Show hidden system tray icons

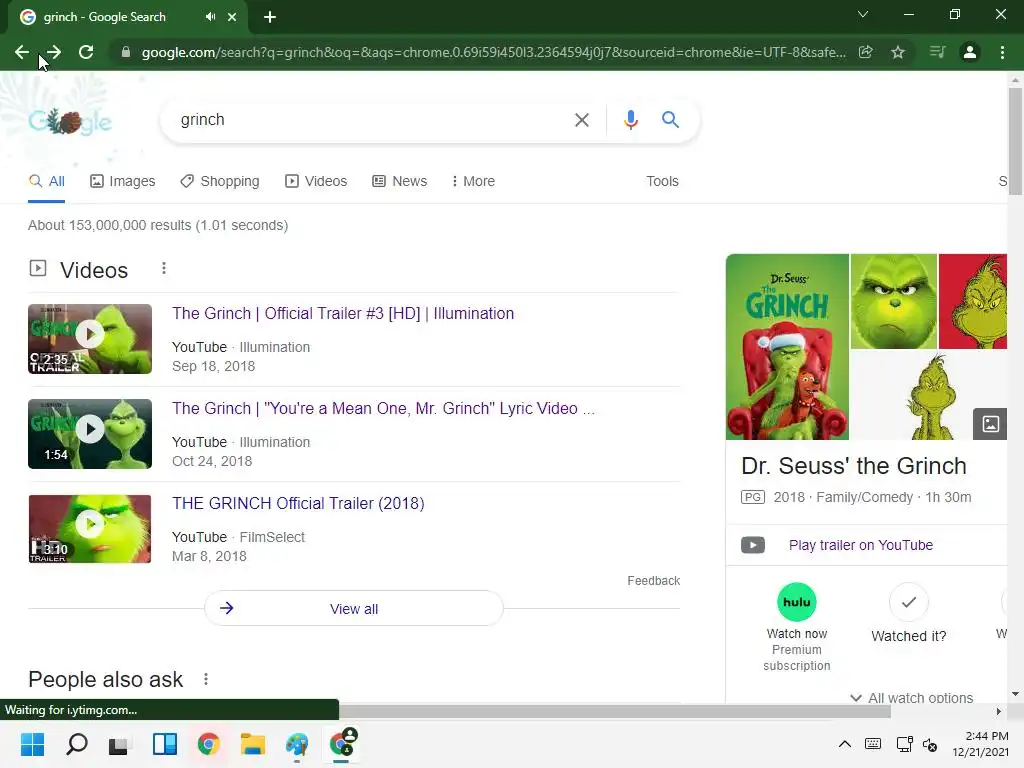[844, 744]
